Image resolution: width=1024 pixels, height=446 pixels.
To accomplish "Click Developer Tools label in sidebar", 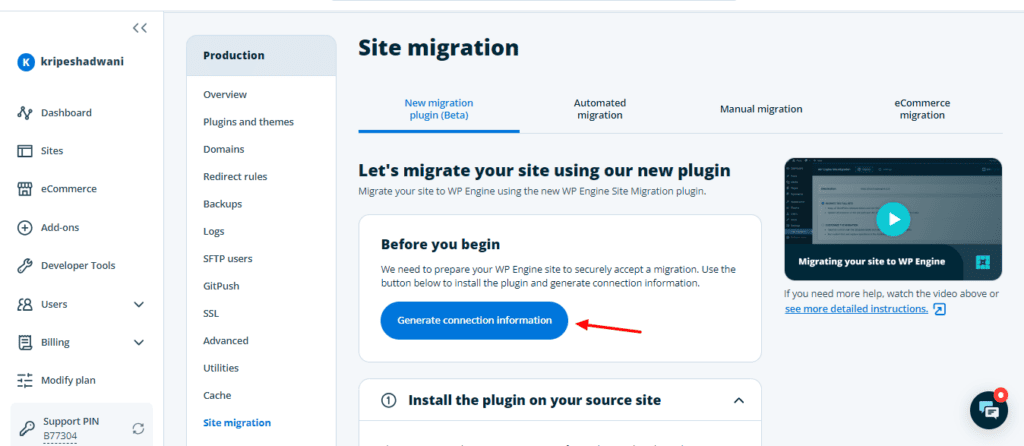I will tap(78, 266).
